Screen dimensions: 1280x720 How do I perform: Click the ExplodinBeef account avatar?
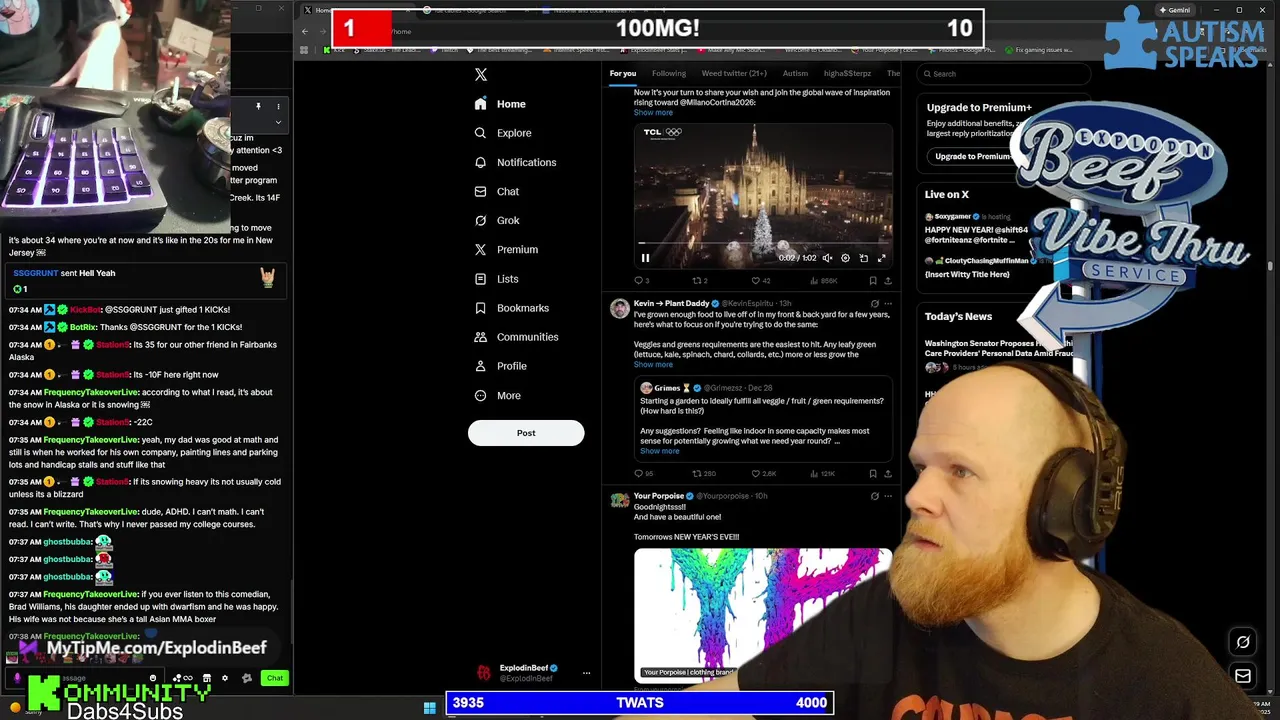pyautogui.click(x=484, y=673)
